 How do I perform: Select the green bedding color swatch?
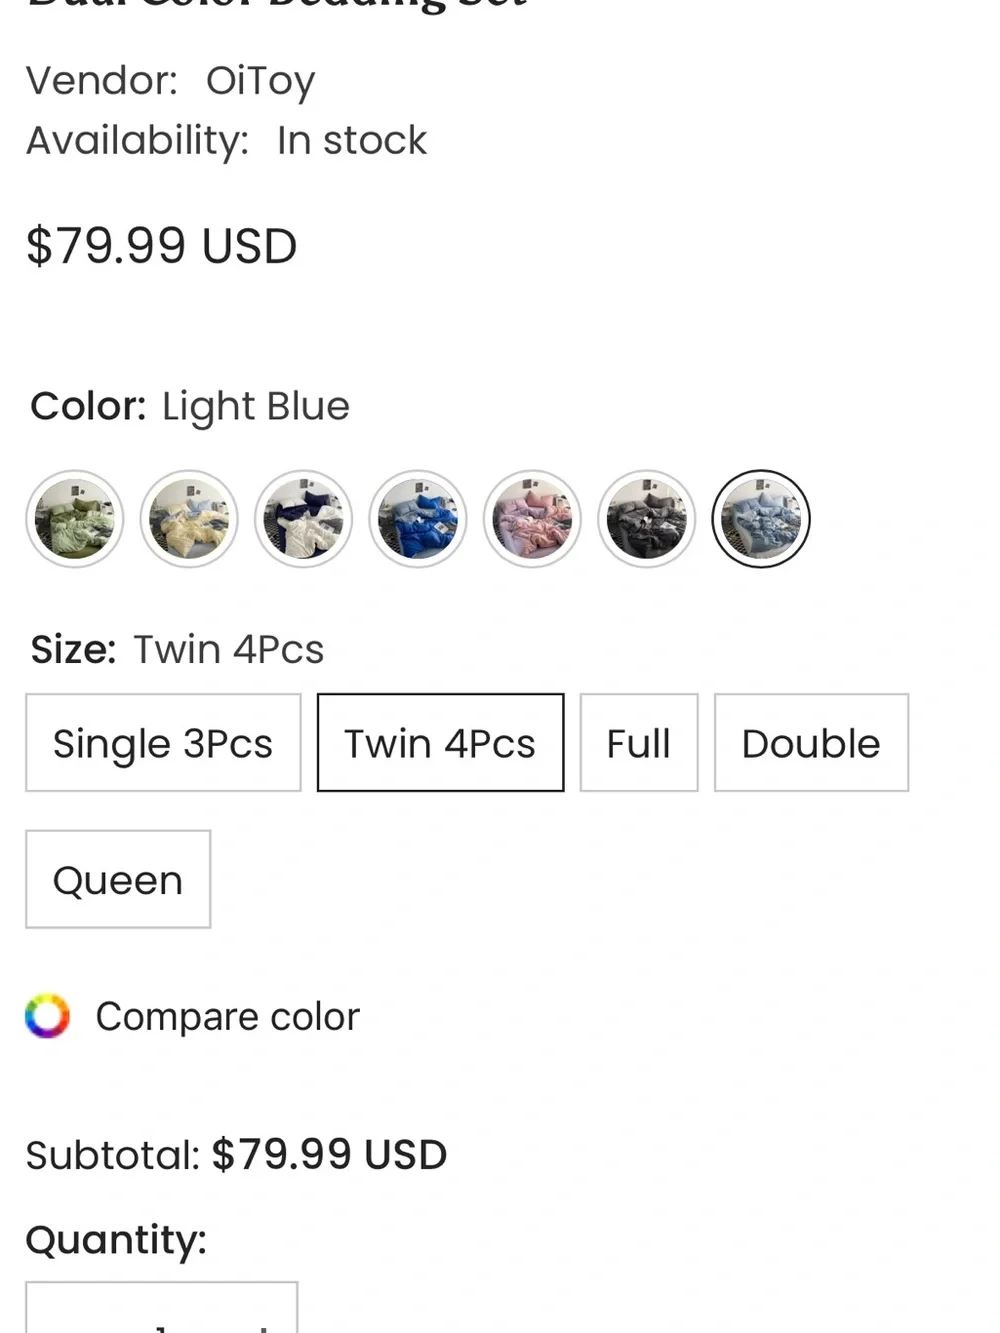75,519
